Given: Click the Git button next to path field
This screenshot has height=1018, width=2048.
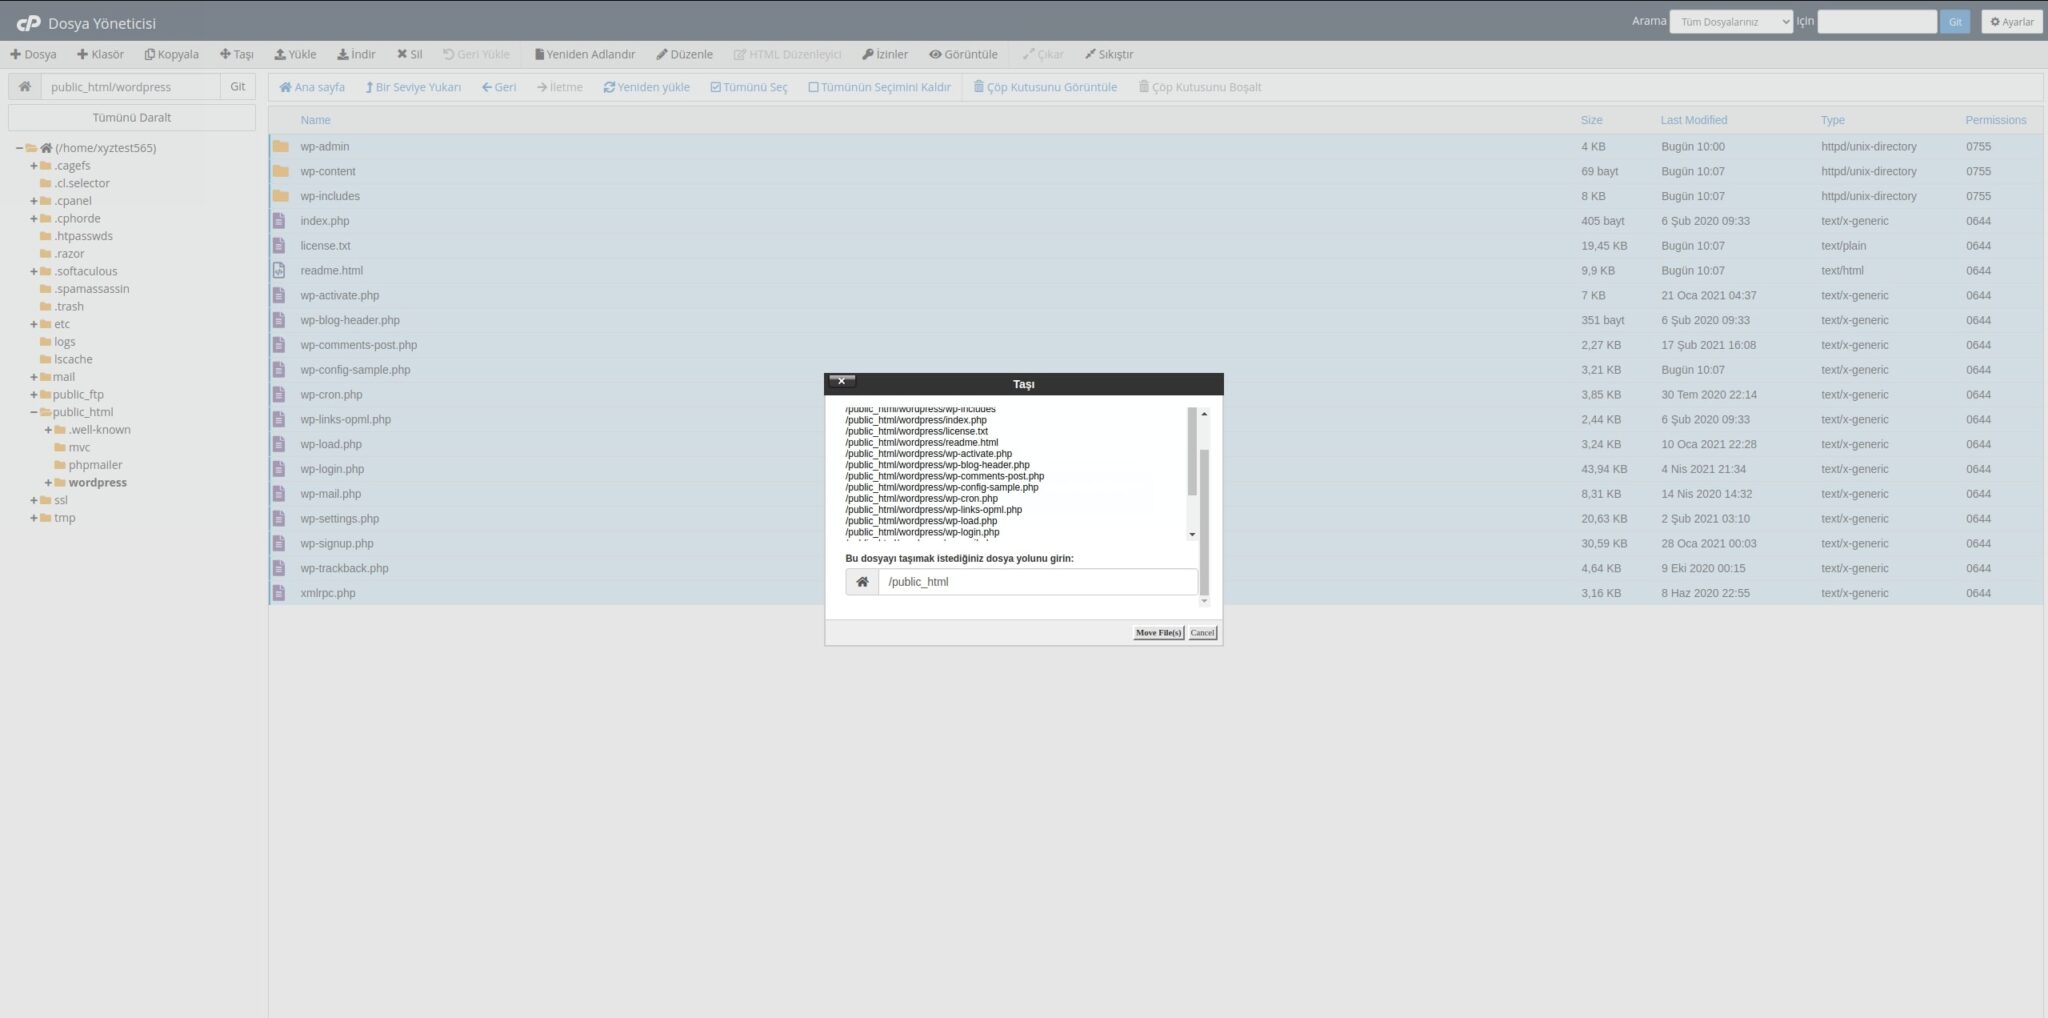Looking at the screenshot, I should pyautogui.click(x=238, y=87).
